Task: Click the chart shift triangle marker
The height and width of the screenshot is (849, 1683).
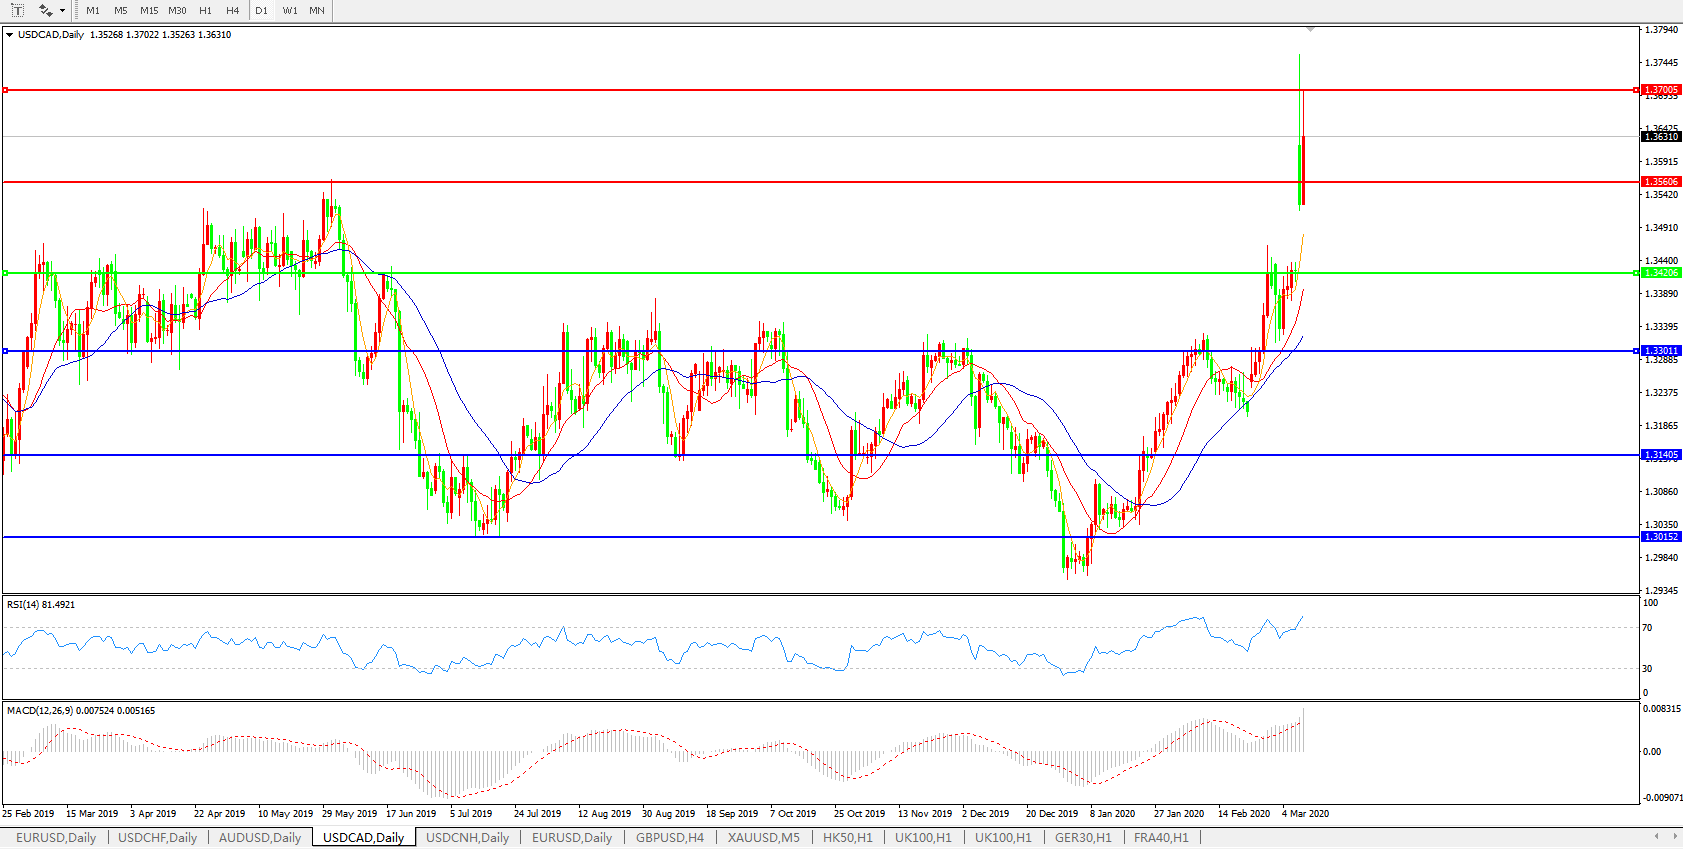Action: 1310,30
